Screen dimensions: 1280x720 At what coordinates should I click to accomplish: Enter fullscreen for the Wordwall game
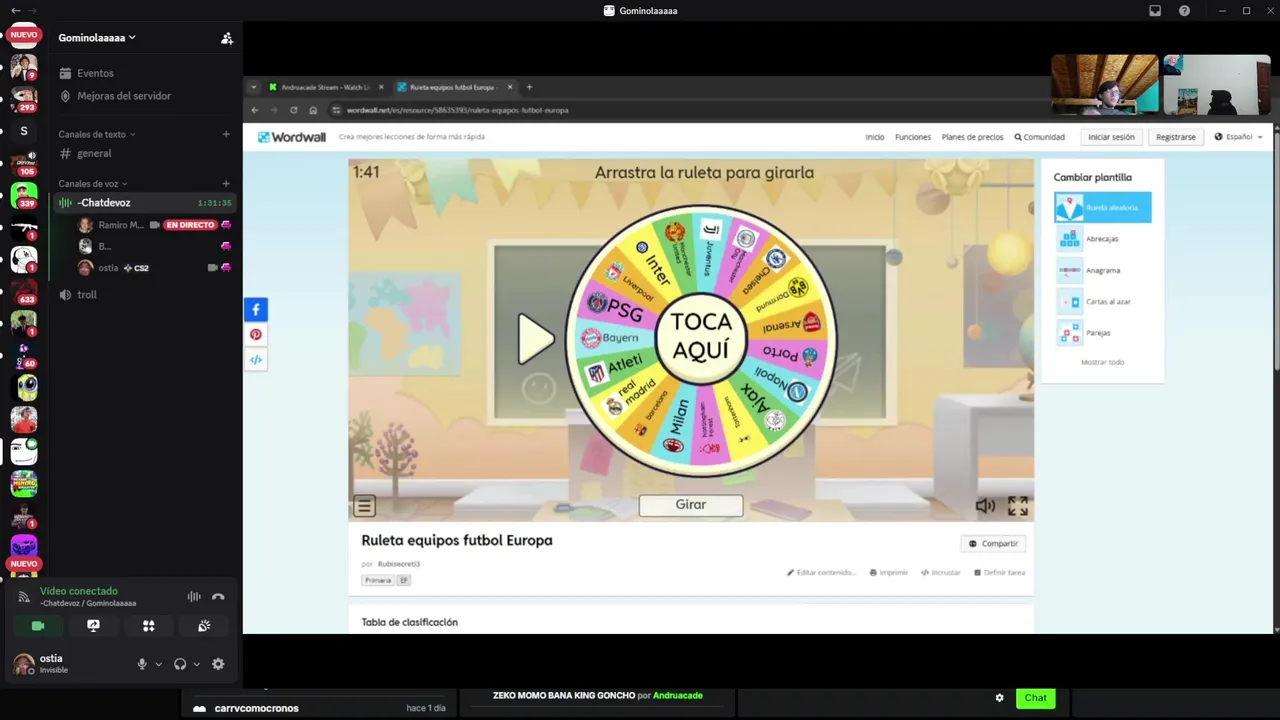1018,506
